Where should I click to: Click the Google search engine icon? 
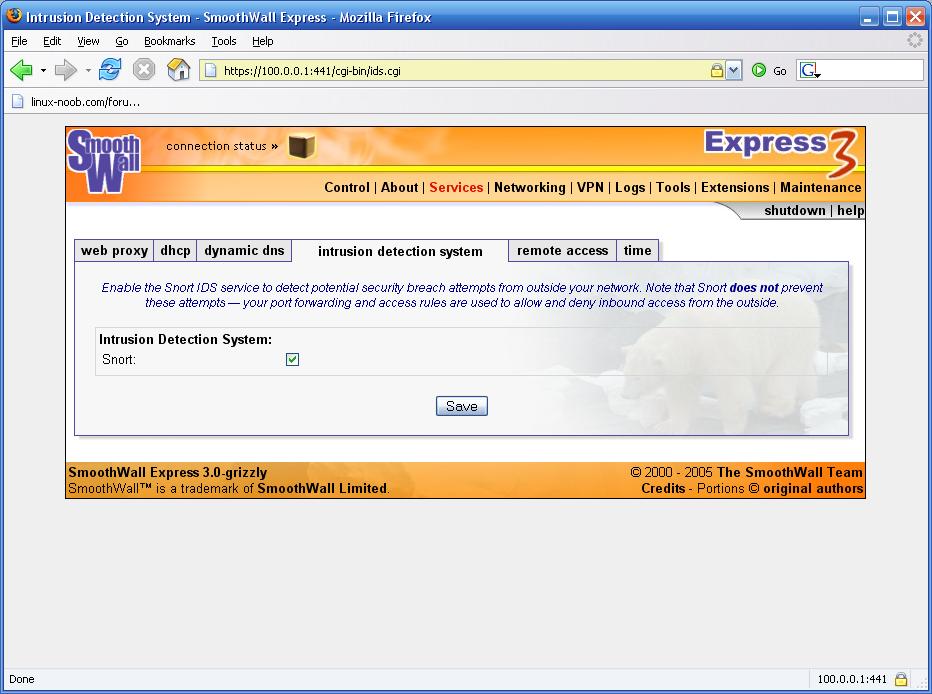[810, 71]
